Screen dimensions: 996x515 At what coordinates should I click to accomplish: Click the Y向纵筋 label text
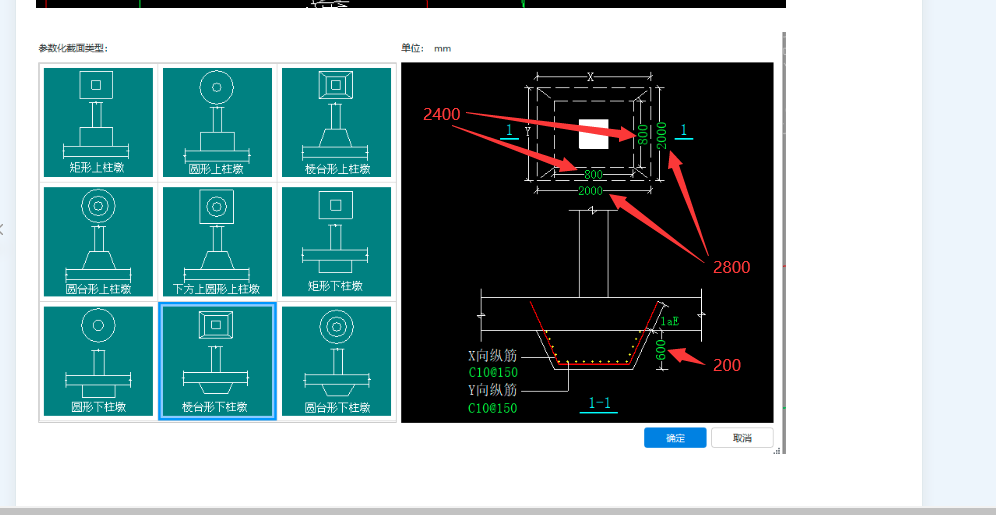pos(493,389)
